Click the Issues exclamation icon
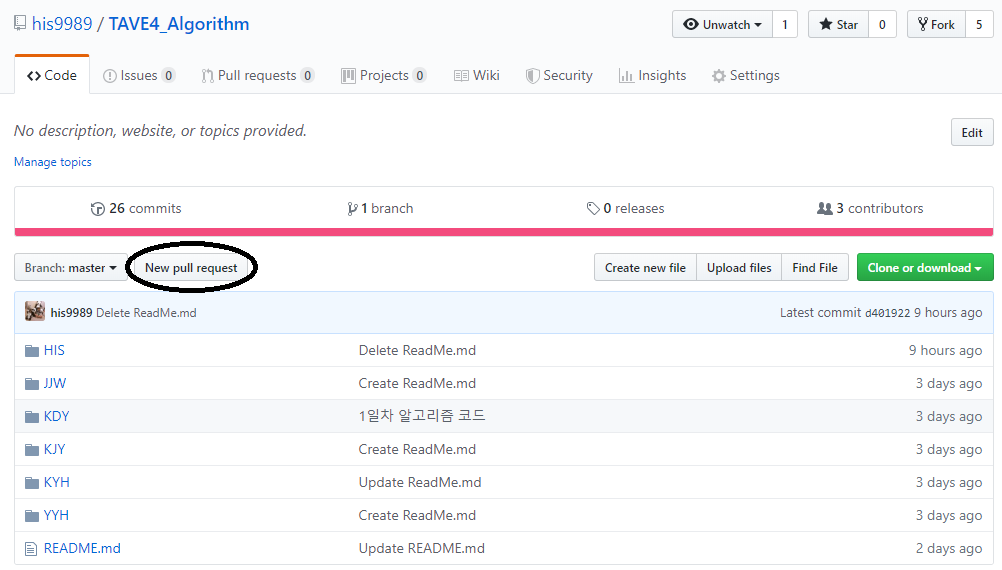Screen dimensions: 1002x570 (110, 76)
